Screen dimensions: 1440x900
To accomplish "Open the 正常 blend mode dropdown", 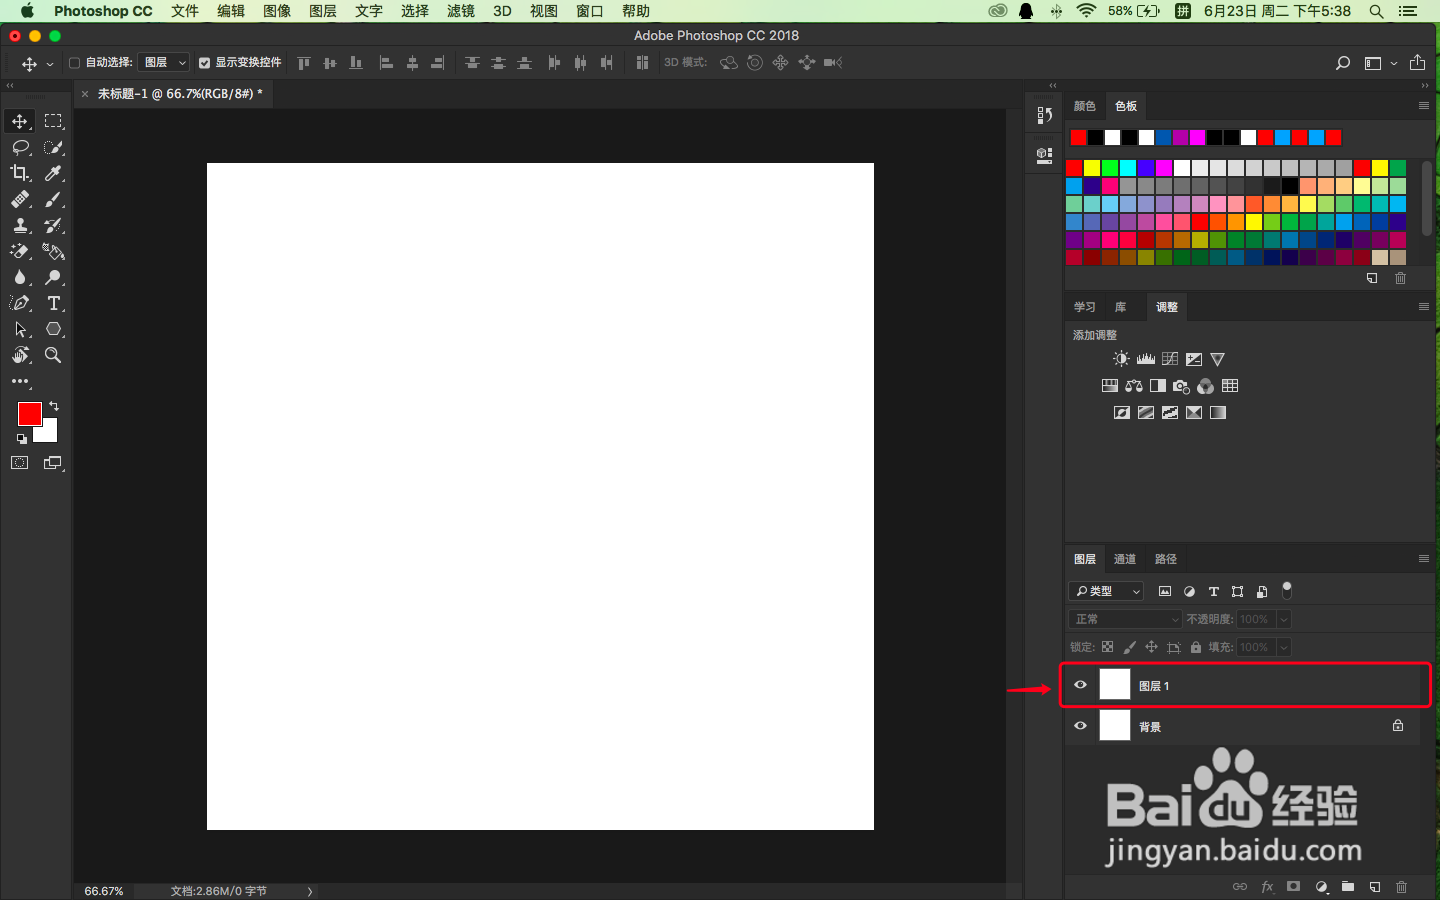I will [1126, 619].
